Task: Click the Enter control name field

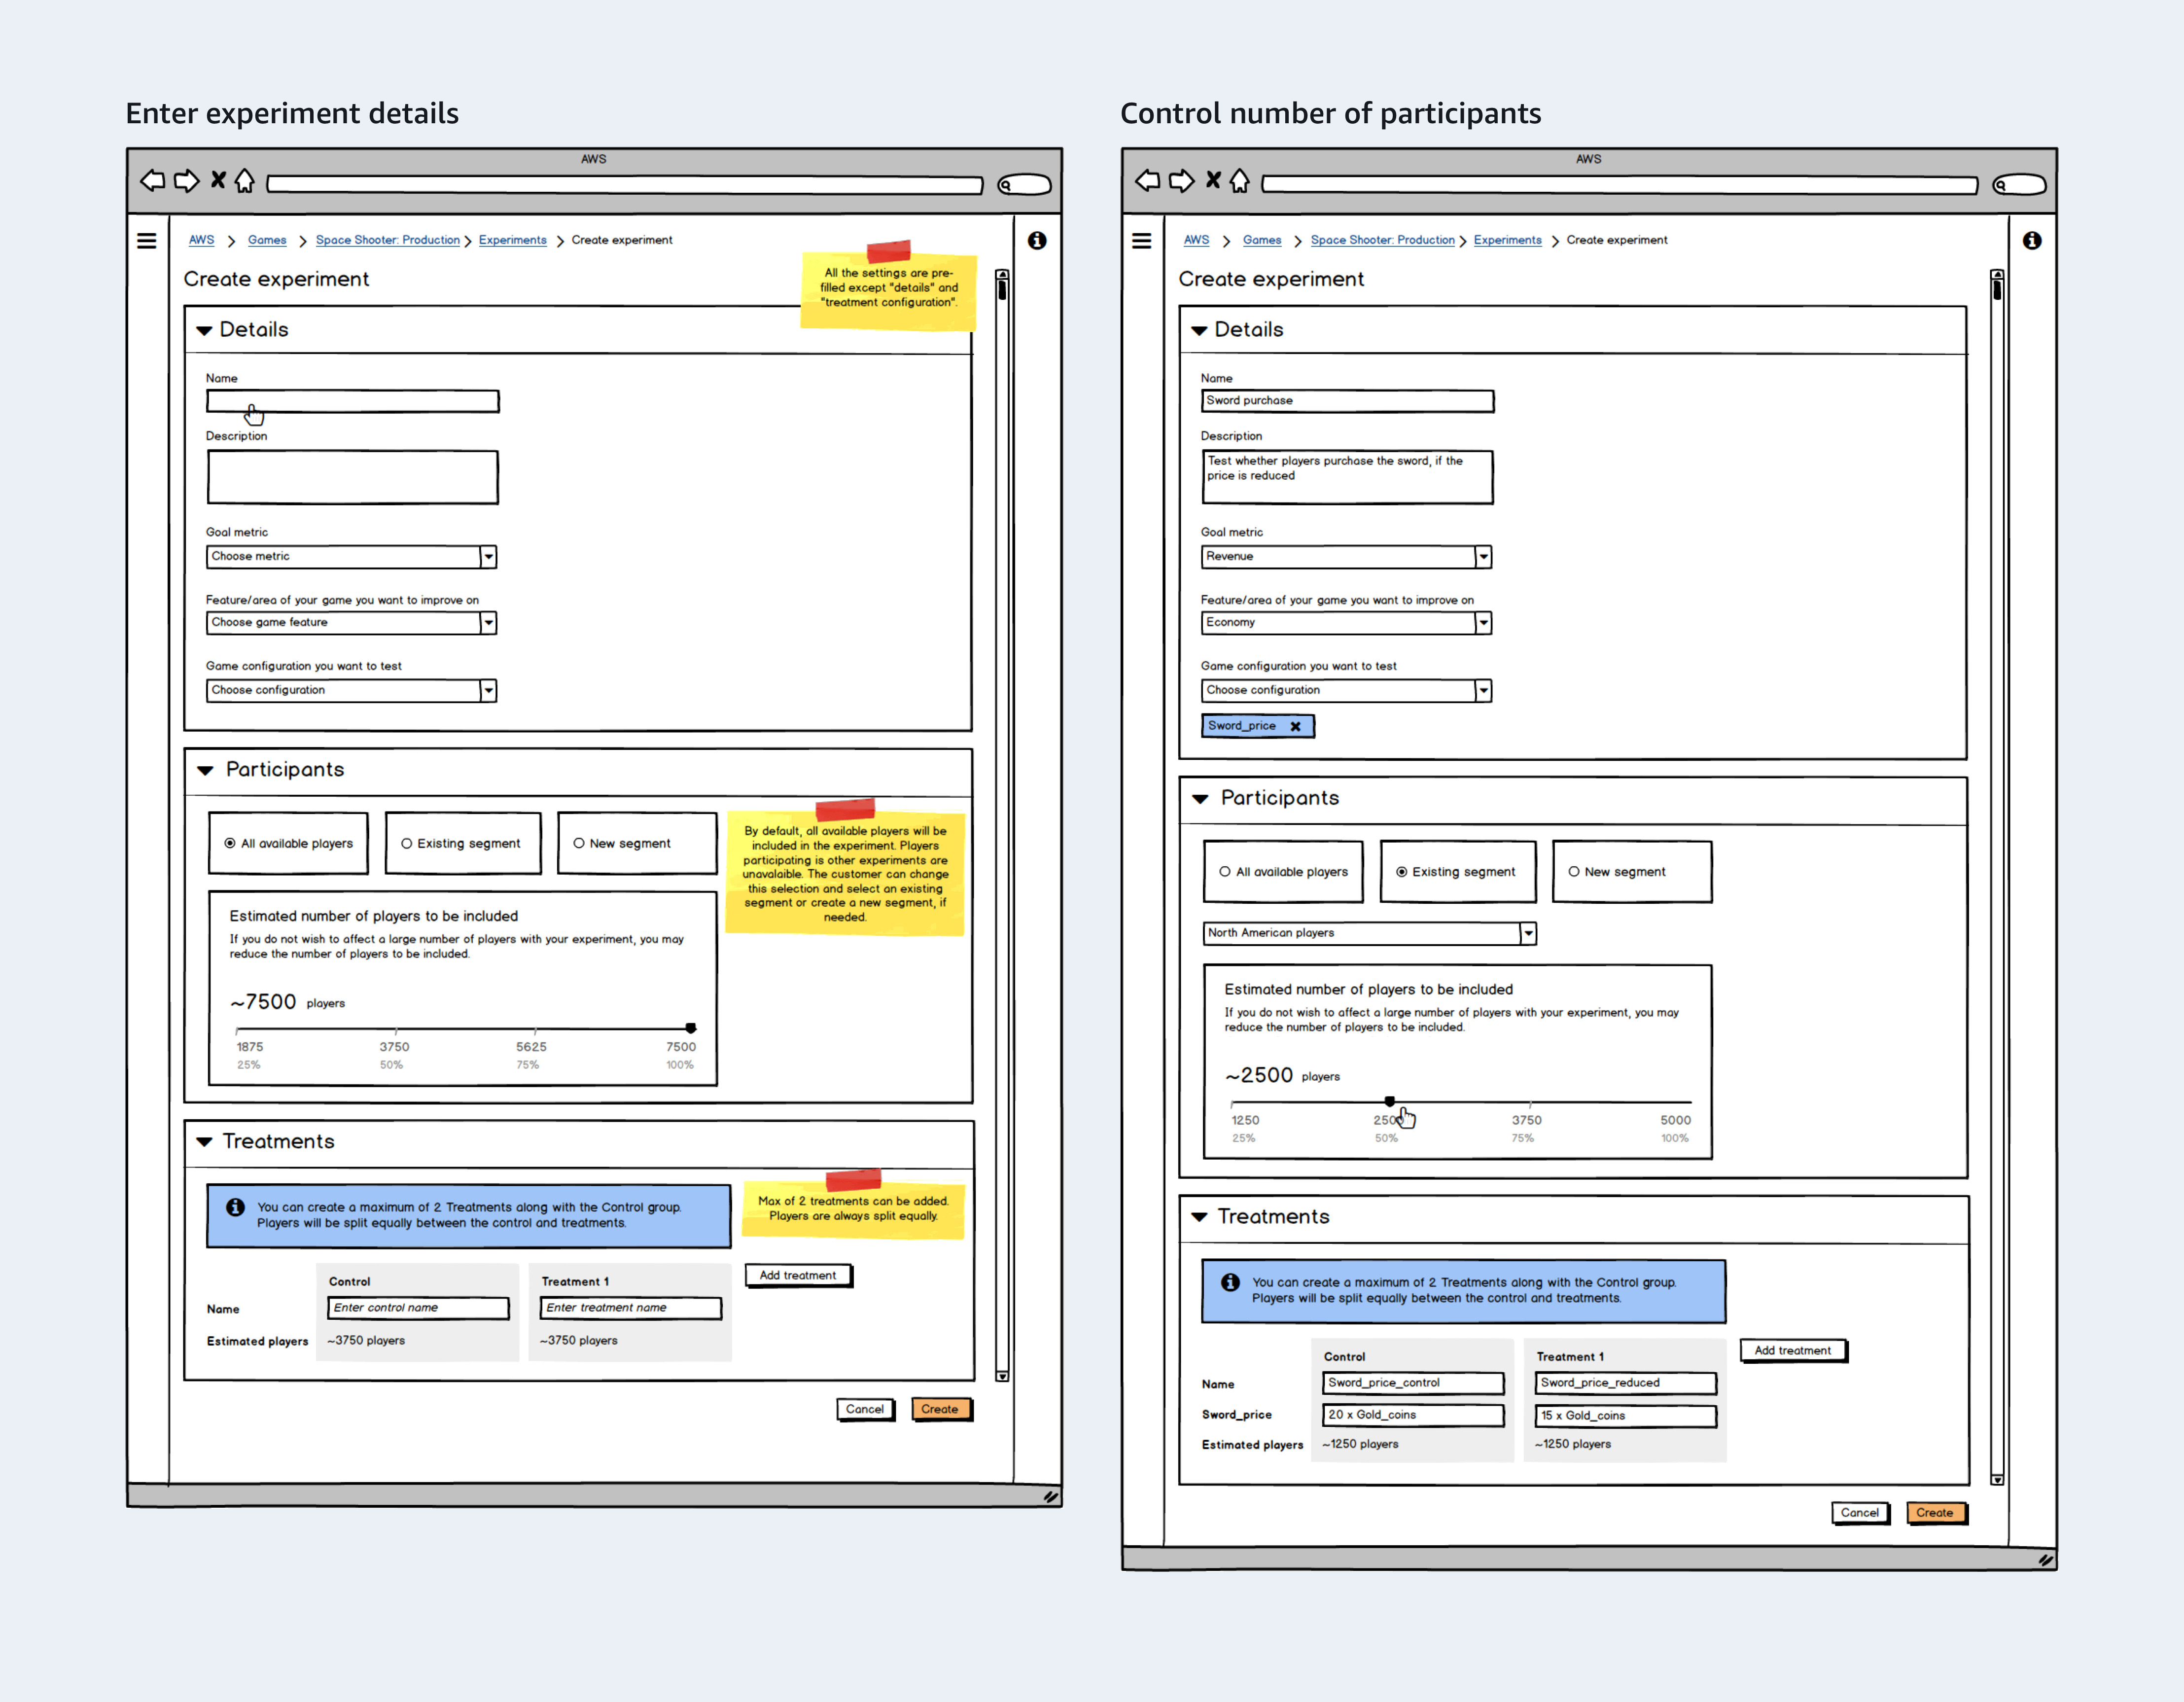Action: (419, 1308)
